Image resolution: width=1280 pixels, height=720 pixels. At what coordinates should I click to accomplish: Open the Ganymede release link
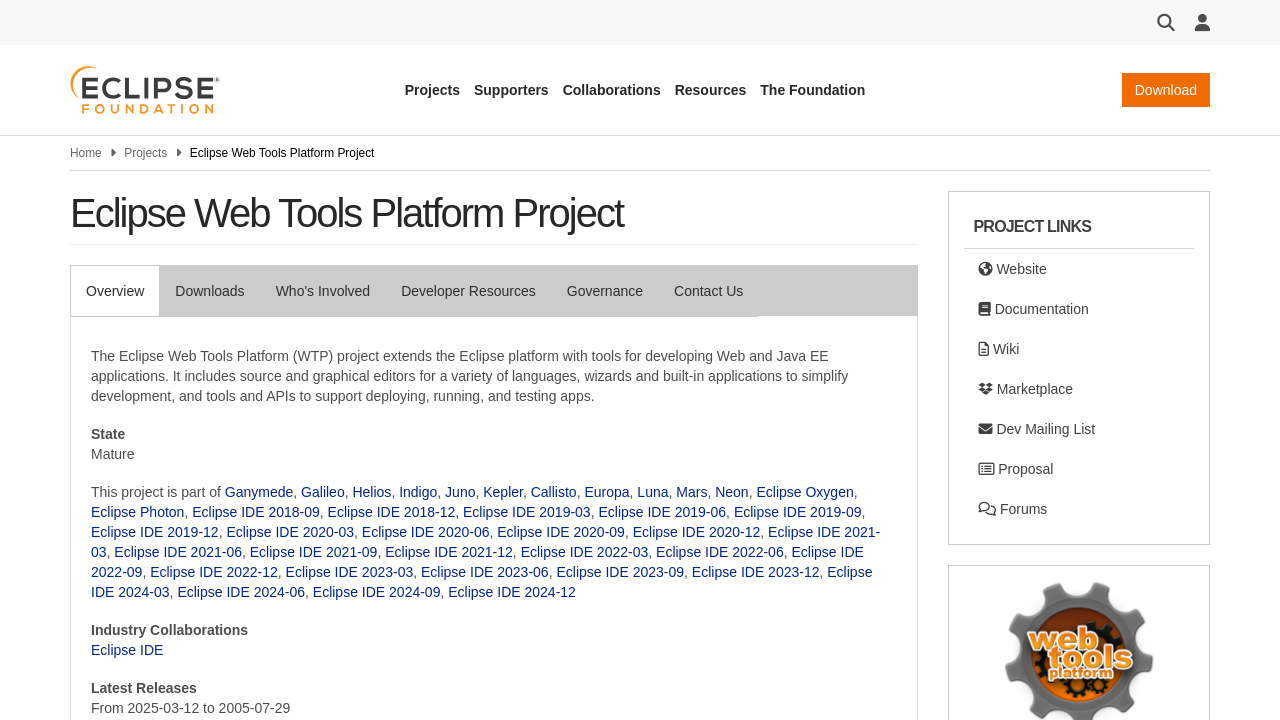259,492
